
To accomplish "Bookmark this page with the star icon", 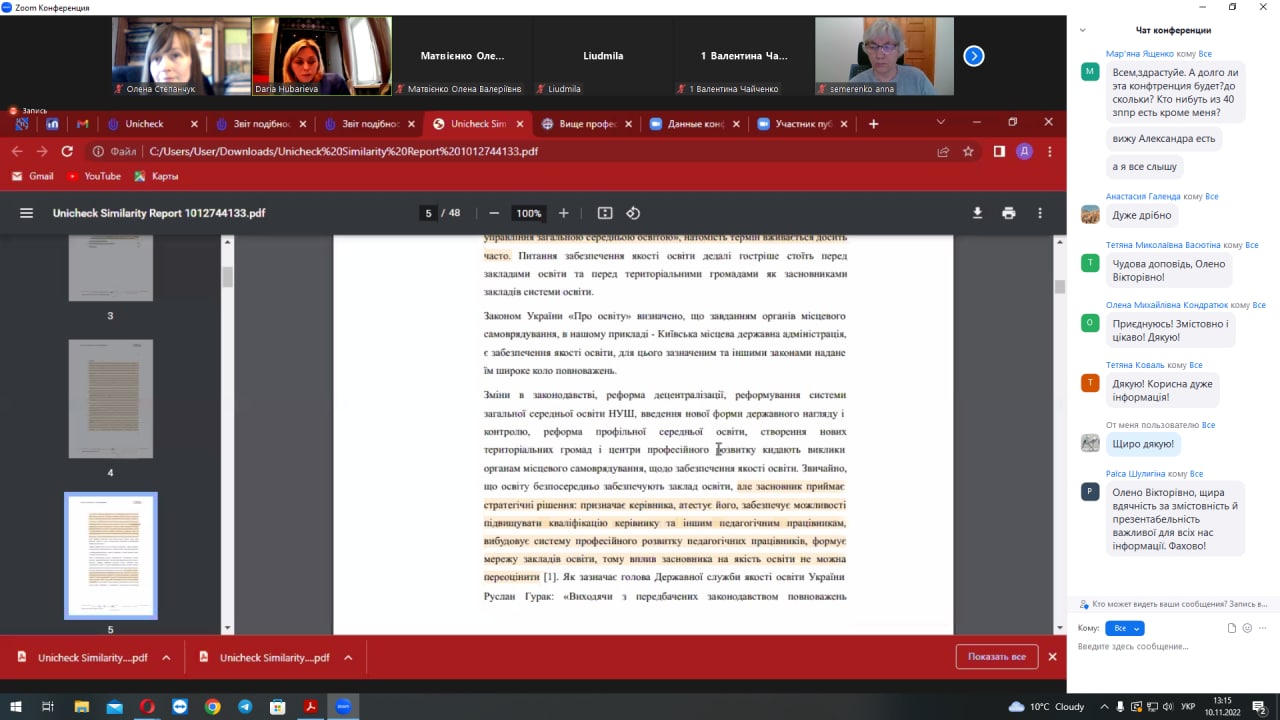I will click(968, 152).
